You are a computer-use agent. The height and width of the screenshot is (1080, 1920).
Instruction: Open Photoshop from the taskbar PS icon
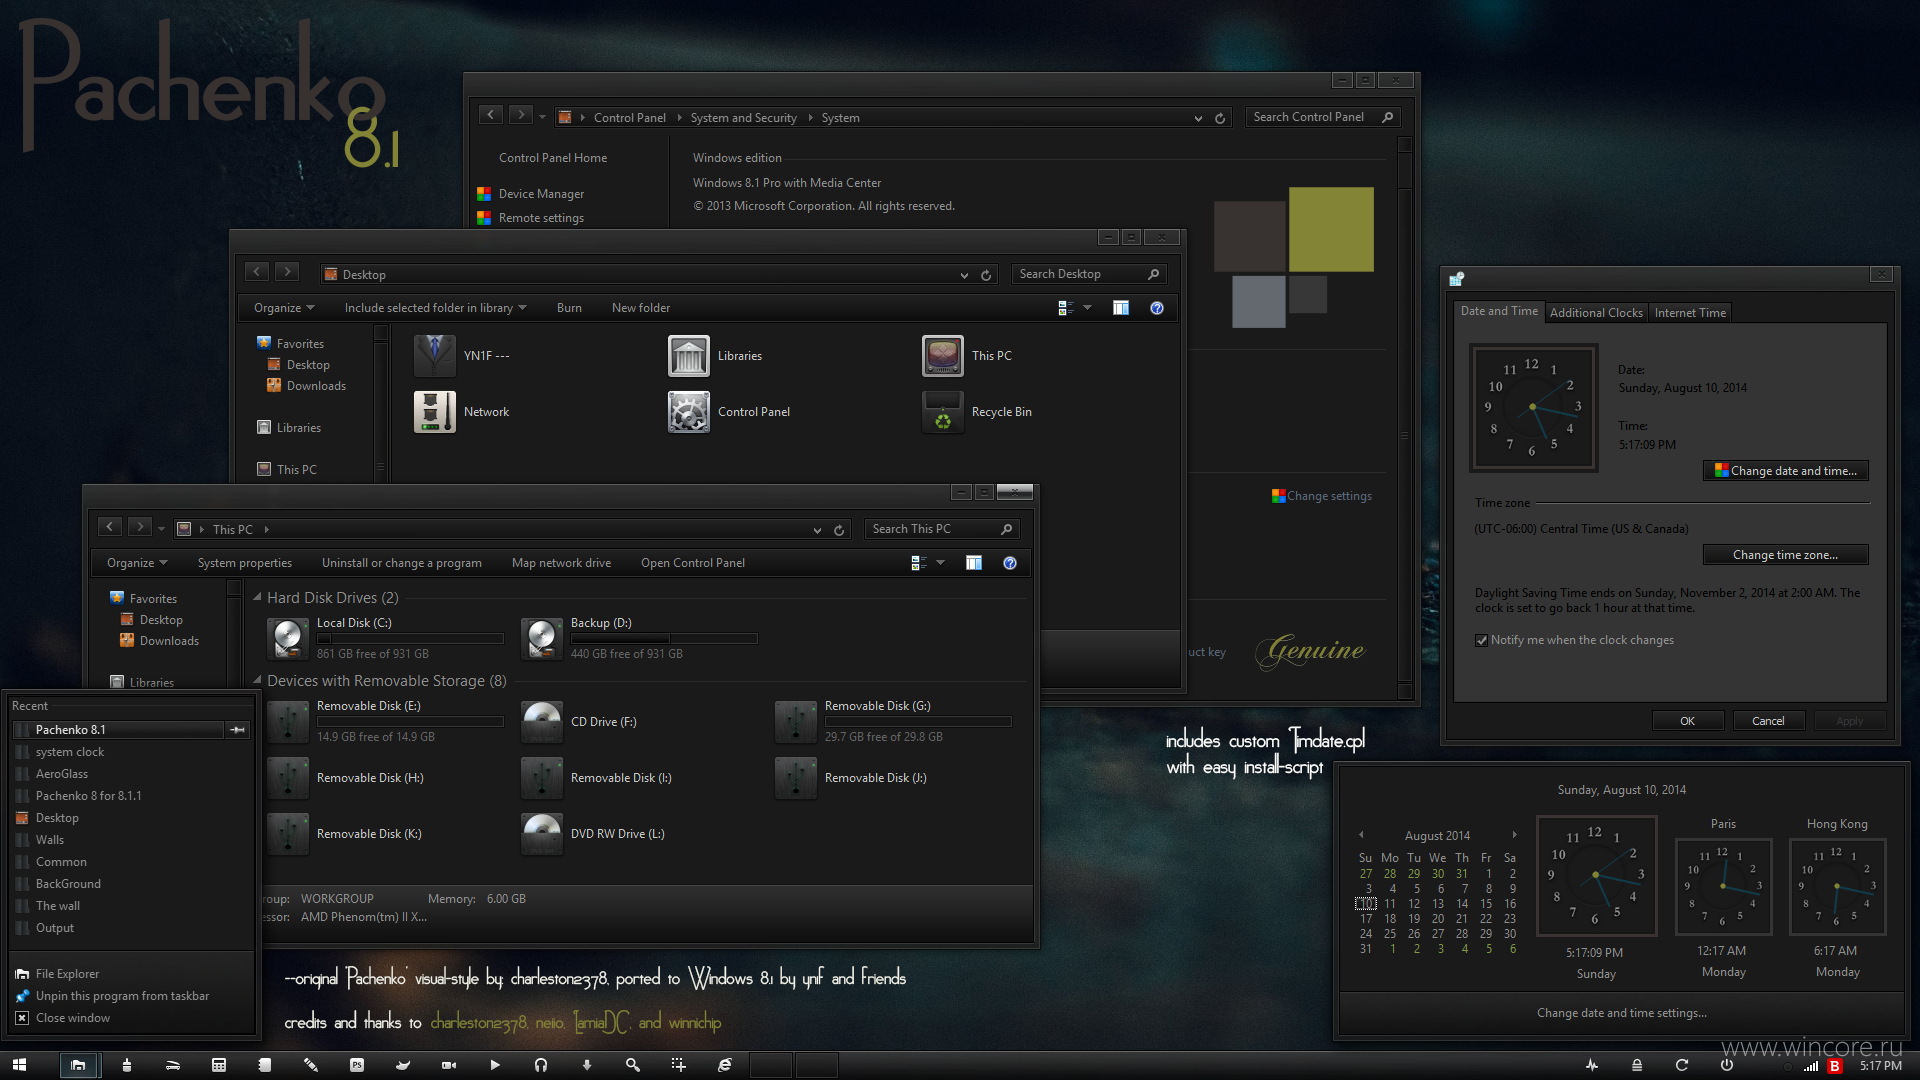(x=357, y=1065)
